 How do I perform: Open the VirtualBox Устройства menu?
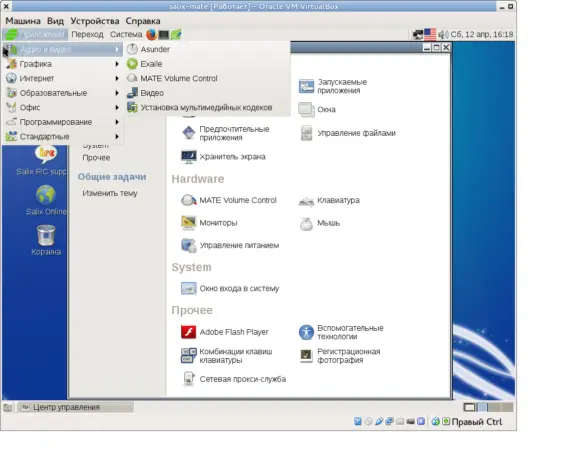click(x=95, y=21)
